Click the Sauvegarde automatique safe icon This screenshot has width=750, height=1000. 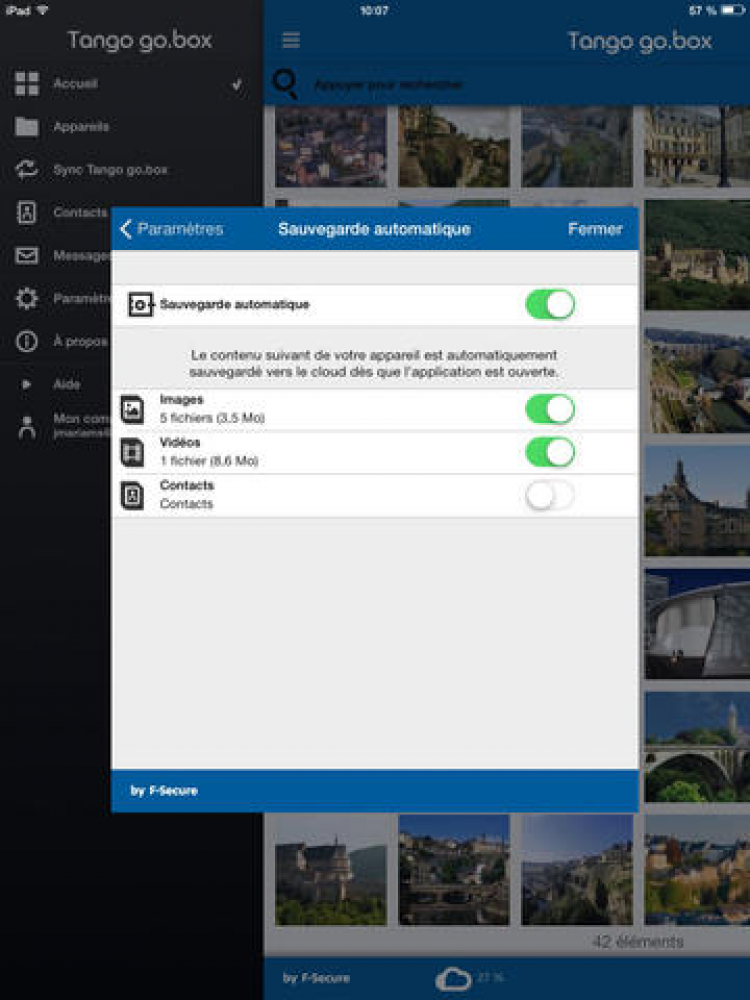click(x=140, y=305)
